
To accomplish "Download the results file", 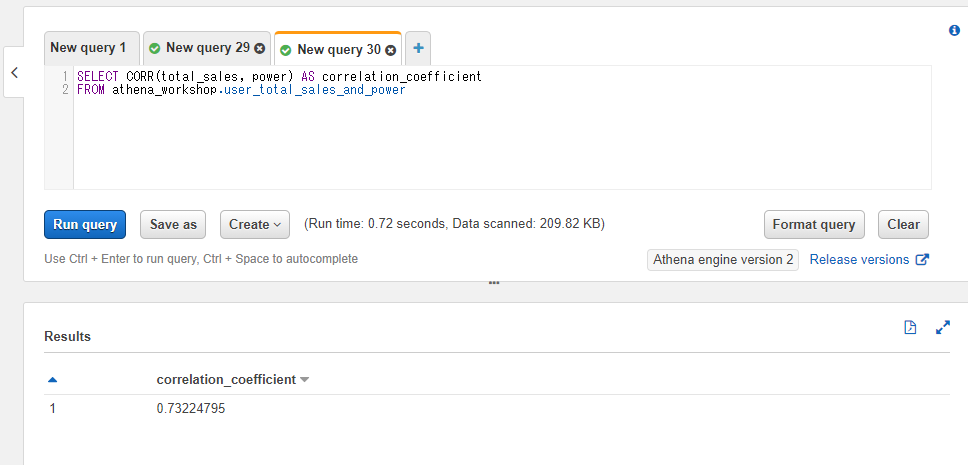I will click(x=910, y=327).
